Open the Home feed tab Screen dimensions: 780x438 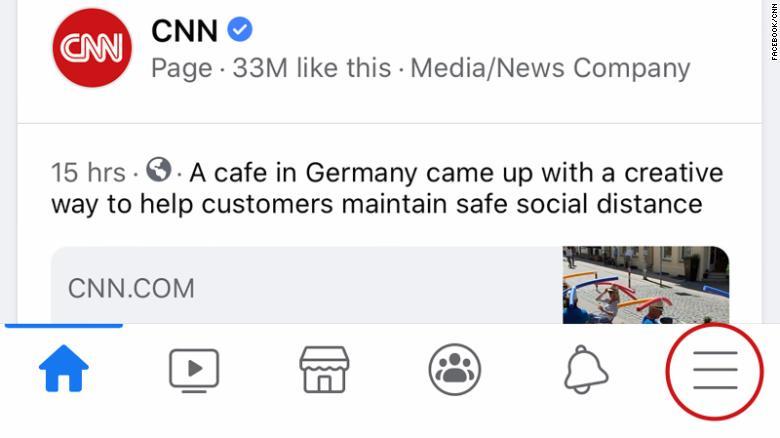pos(64,370)
